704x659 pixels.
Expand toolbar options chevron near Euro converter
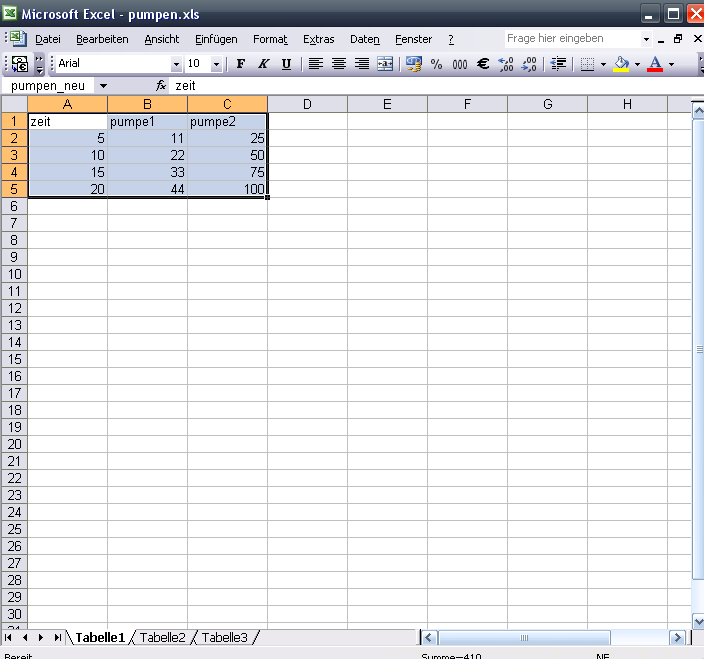pos(40,64)
